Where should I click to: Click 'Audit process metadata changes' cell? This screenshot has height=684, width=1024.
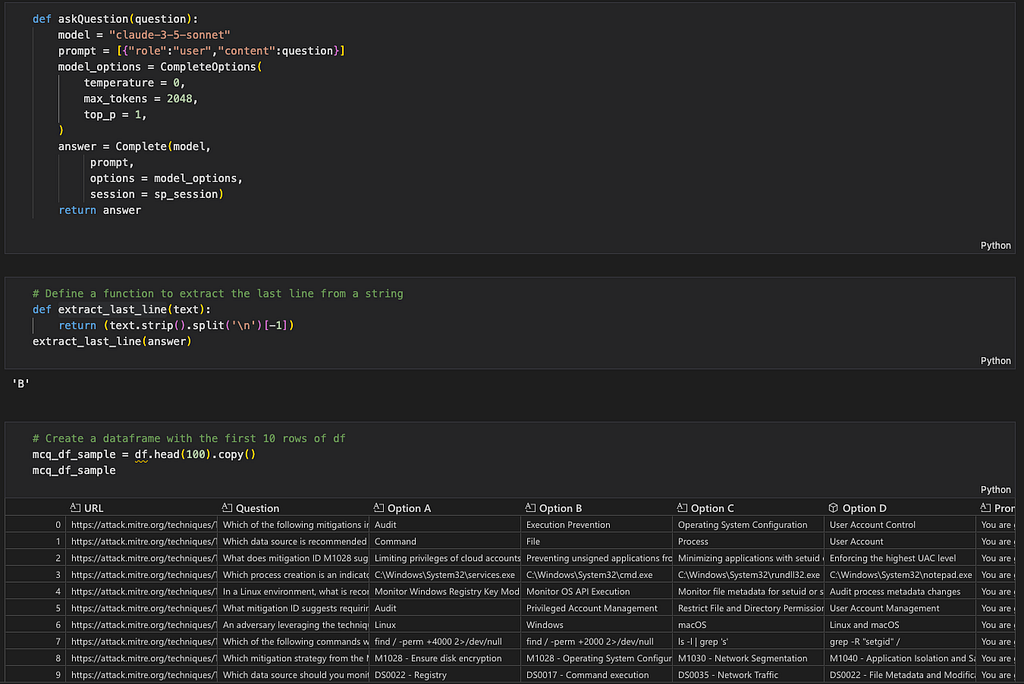point(900,591)
